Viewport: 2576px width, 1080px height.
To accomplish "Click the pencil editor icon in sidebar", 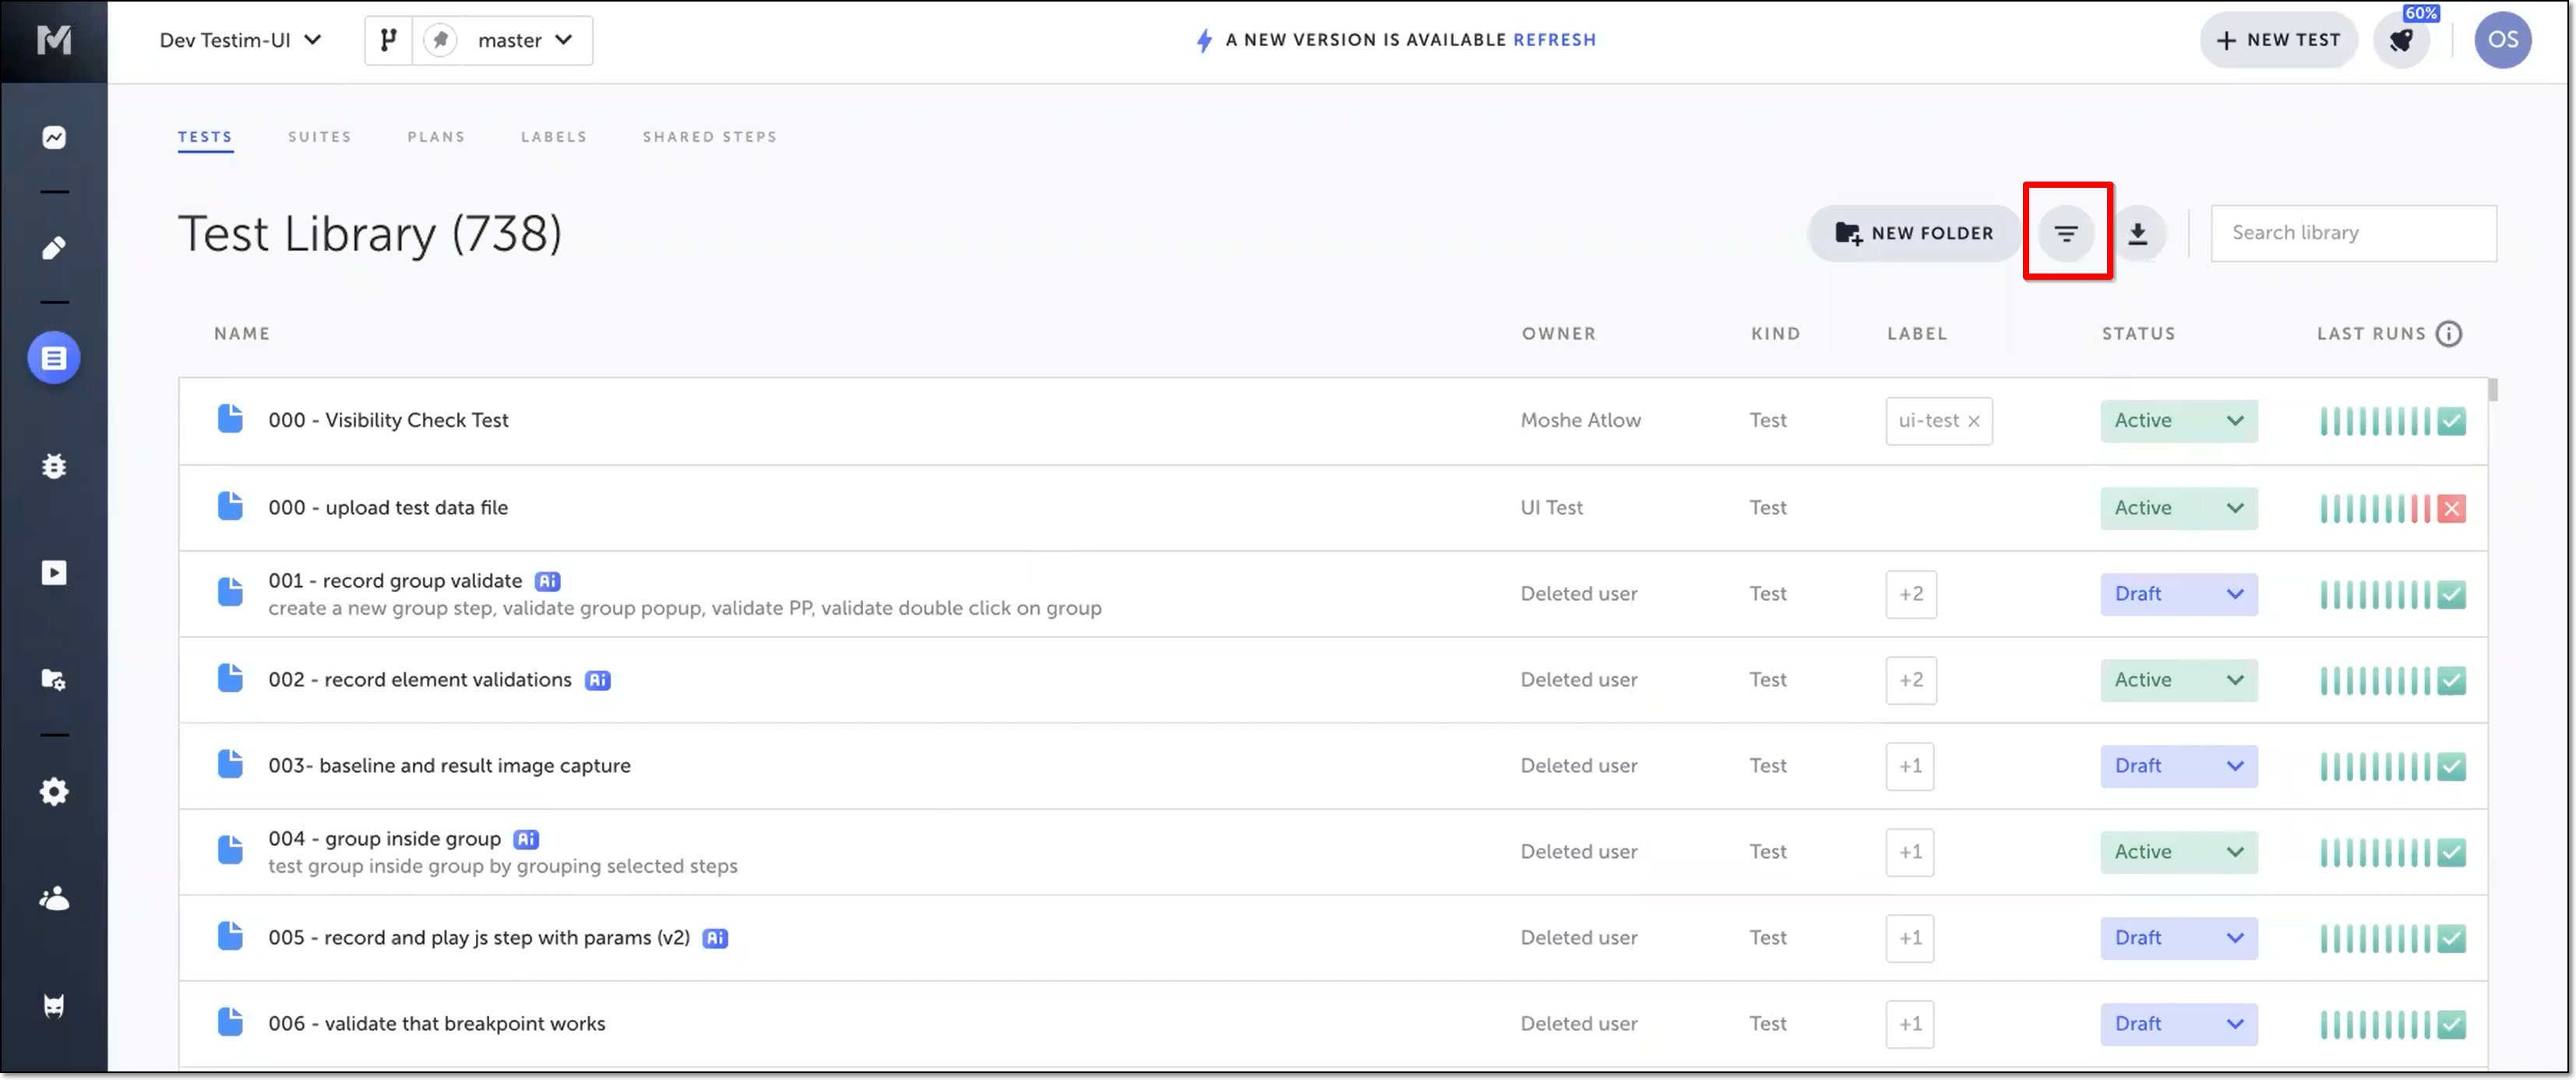I will [54, 247].
